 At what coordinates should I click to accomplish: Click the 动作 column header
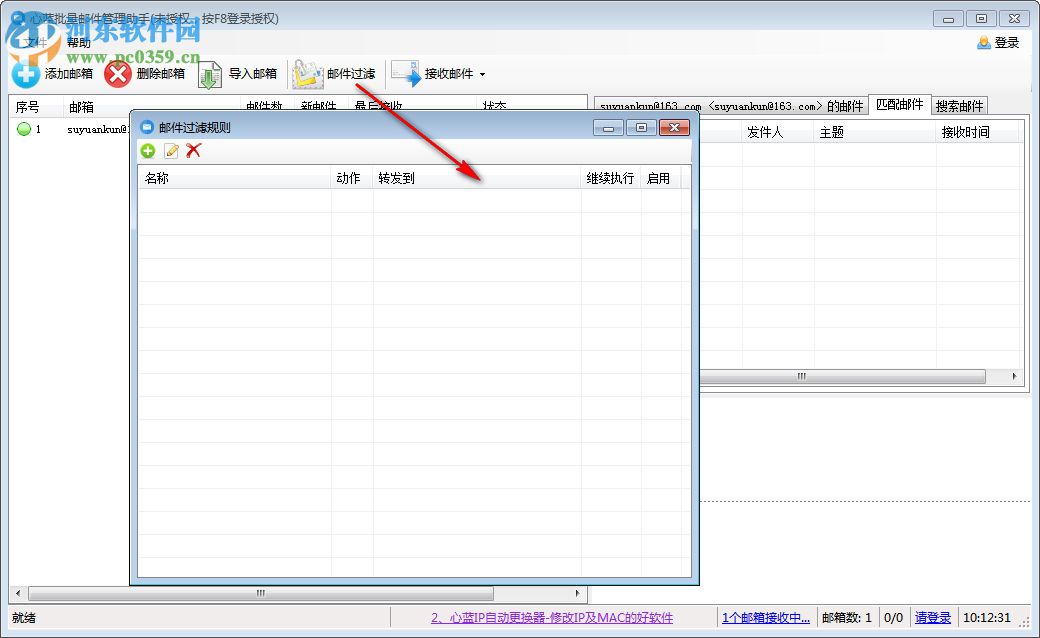coord(352,178)
